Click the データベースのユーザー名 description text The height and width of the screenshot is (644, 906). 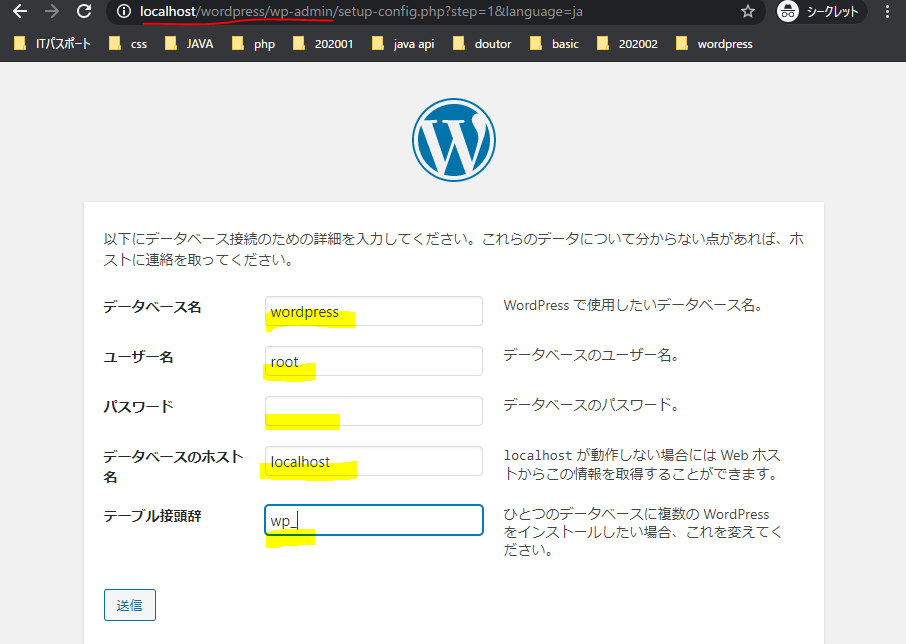click(x=591, y=355)
